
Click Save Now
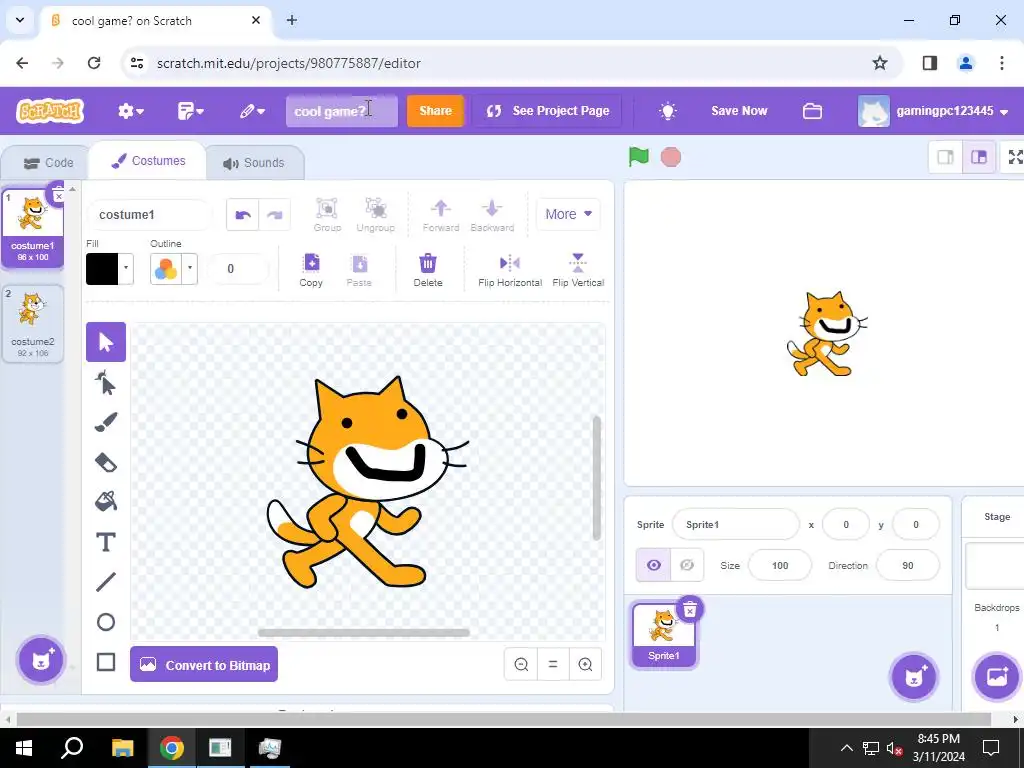[x=739, y=111]
